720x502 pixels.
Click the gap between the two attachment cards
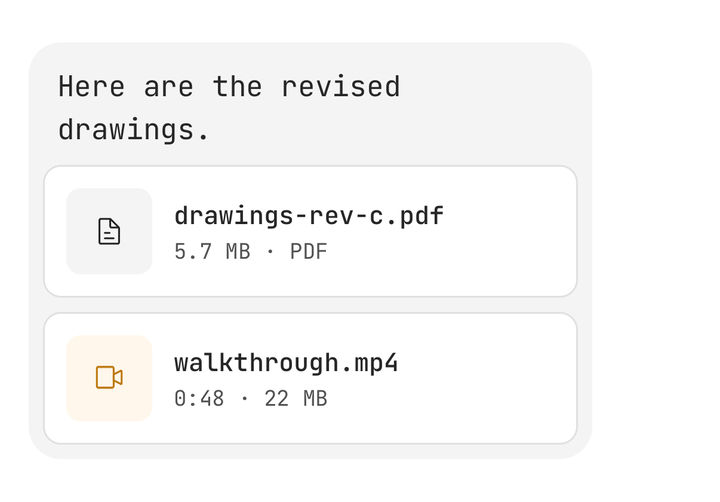tap(310, 305)
